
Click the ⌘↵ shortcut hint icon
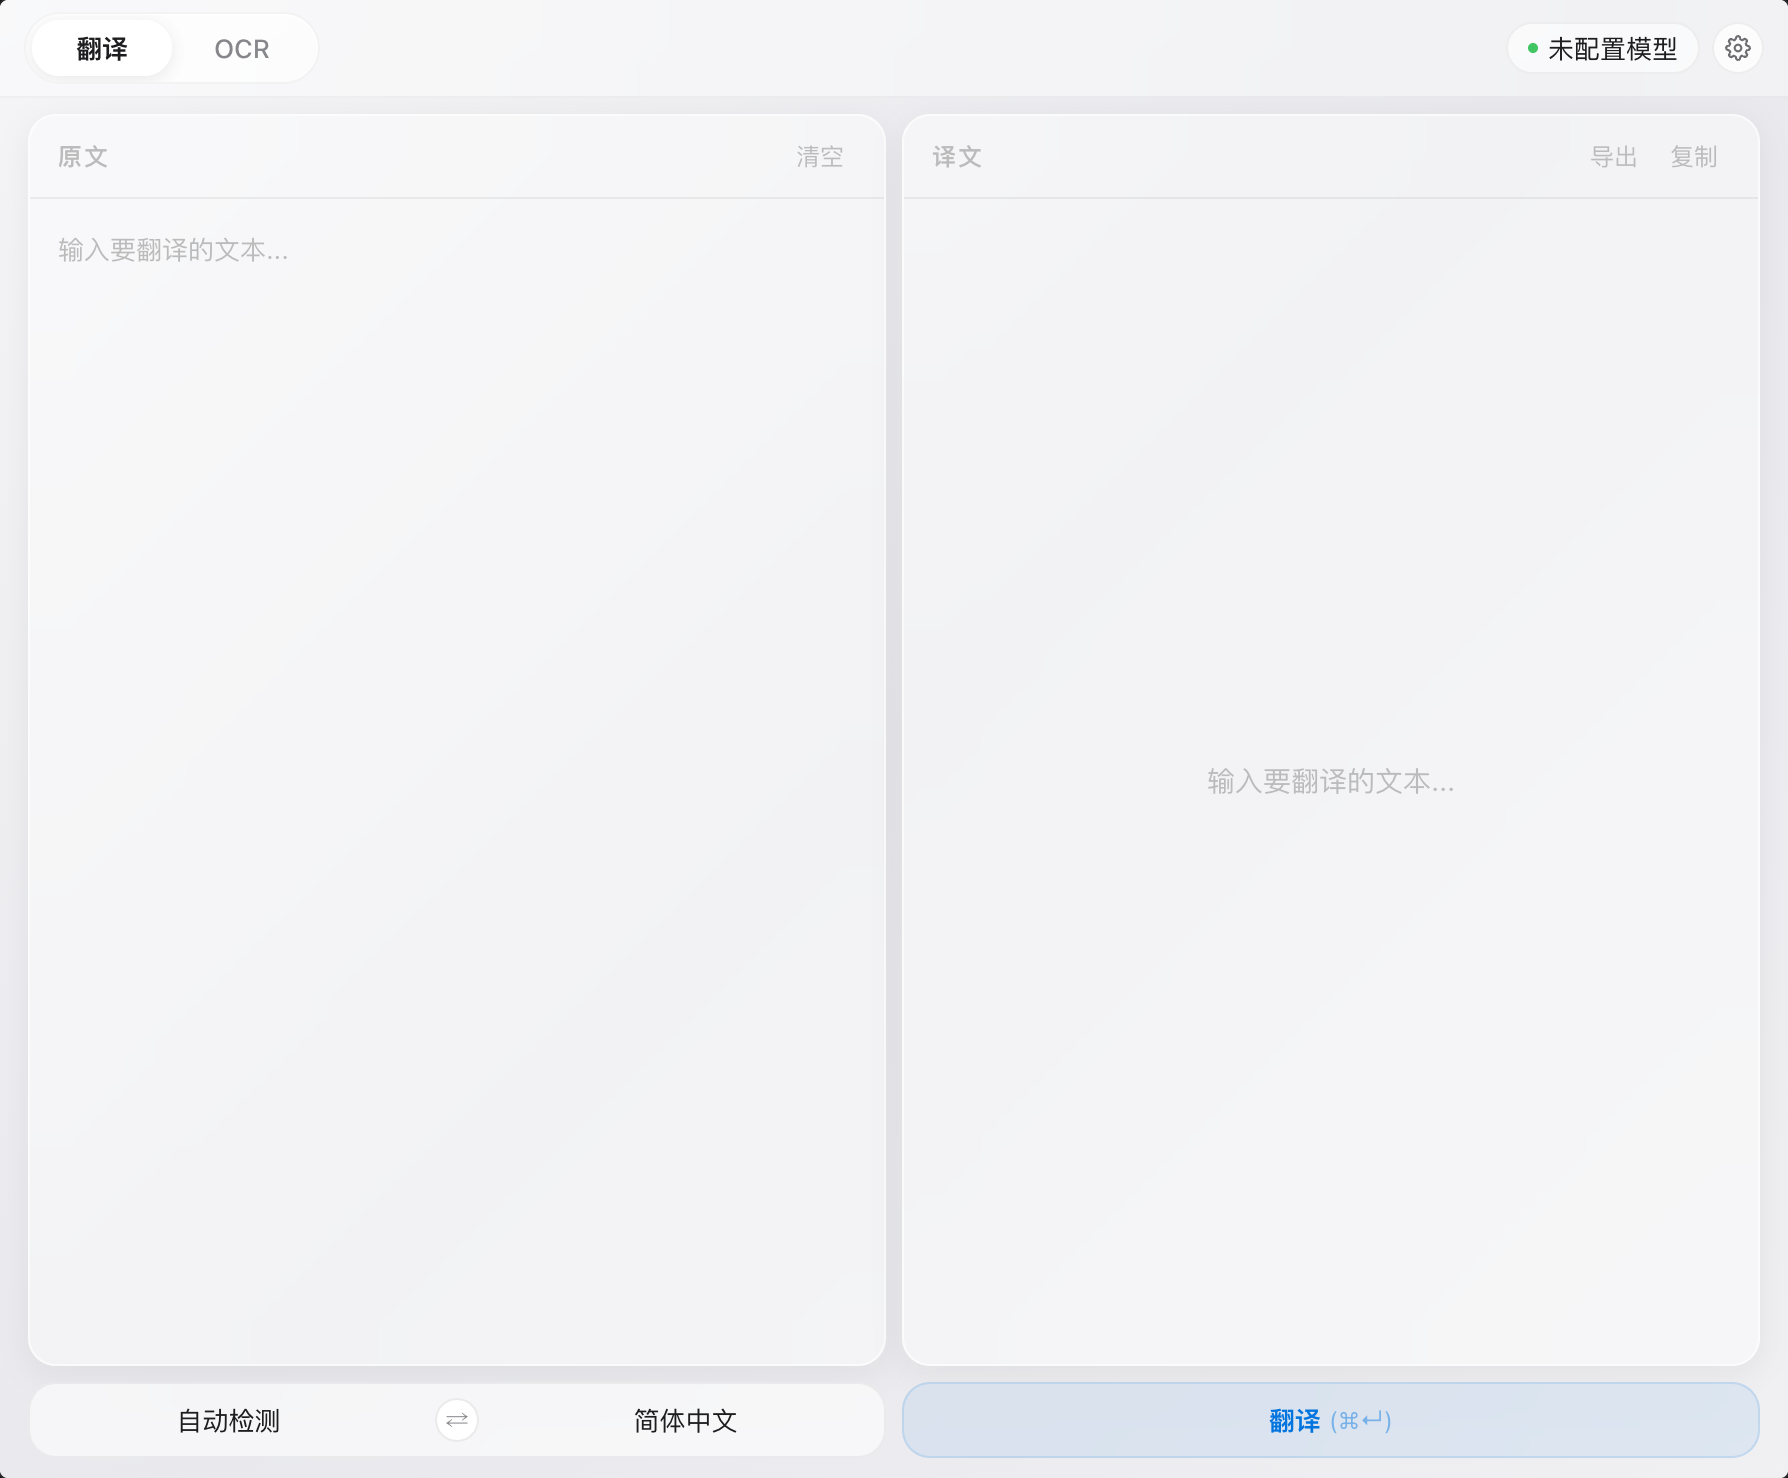tap(1361, 1421)
